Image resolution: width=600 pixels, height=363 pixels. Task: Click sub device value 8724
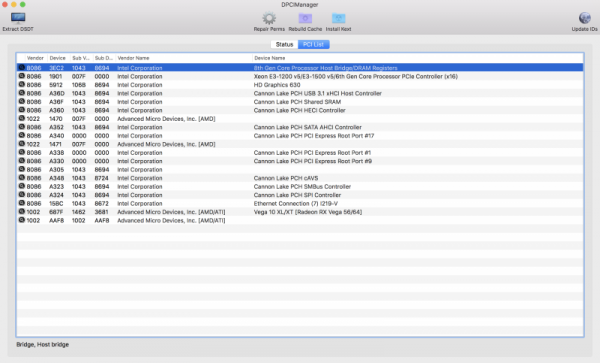tap(102, 178)
